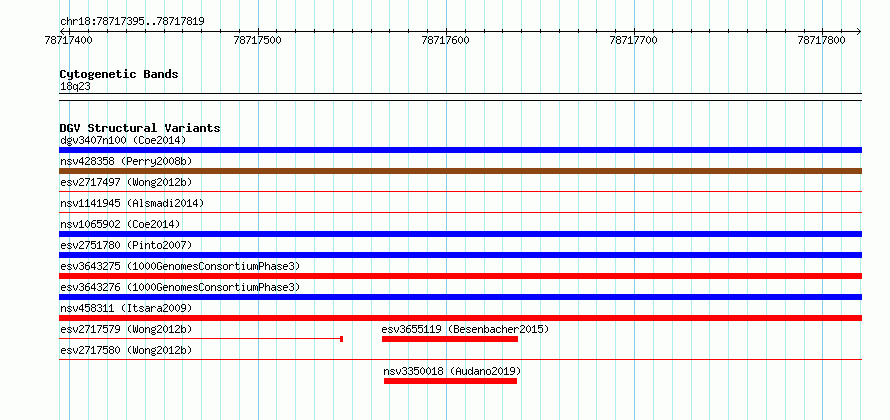Click the thin red line under nsv1141945
The image size is (890, 420).
460,213
